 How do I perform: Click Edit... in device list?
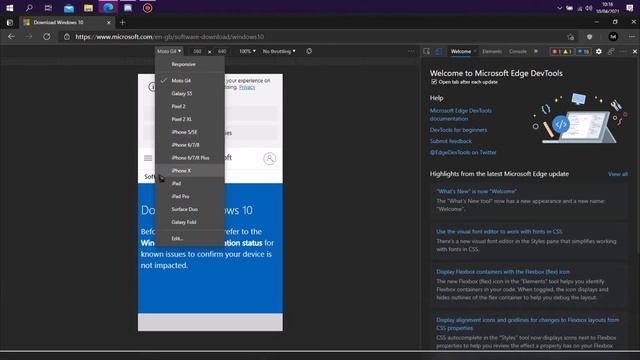(x=190, y=238)
